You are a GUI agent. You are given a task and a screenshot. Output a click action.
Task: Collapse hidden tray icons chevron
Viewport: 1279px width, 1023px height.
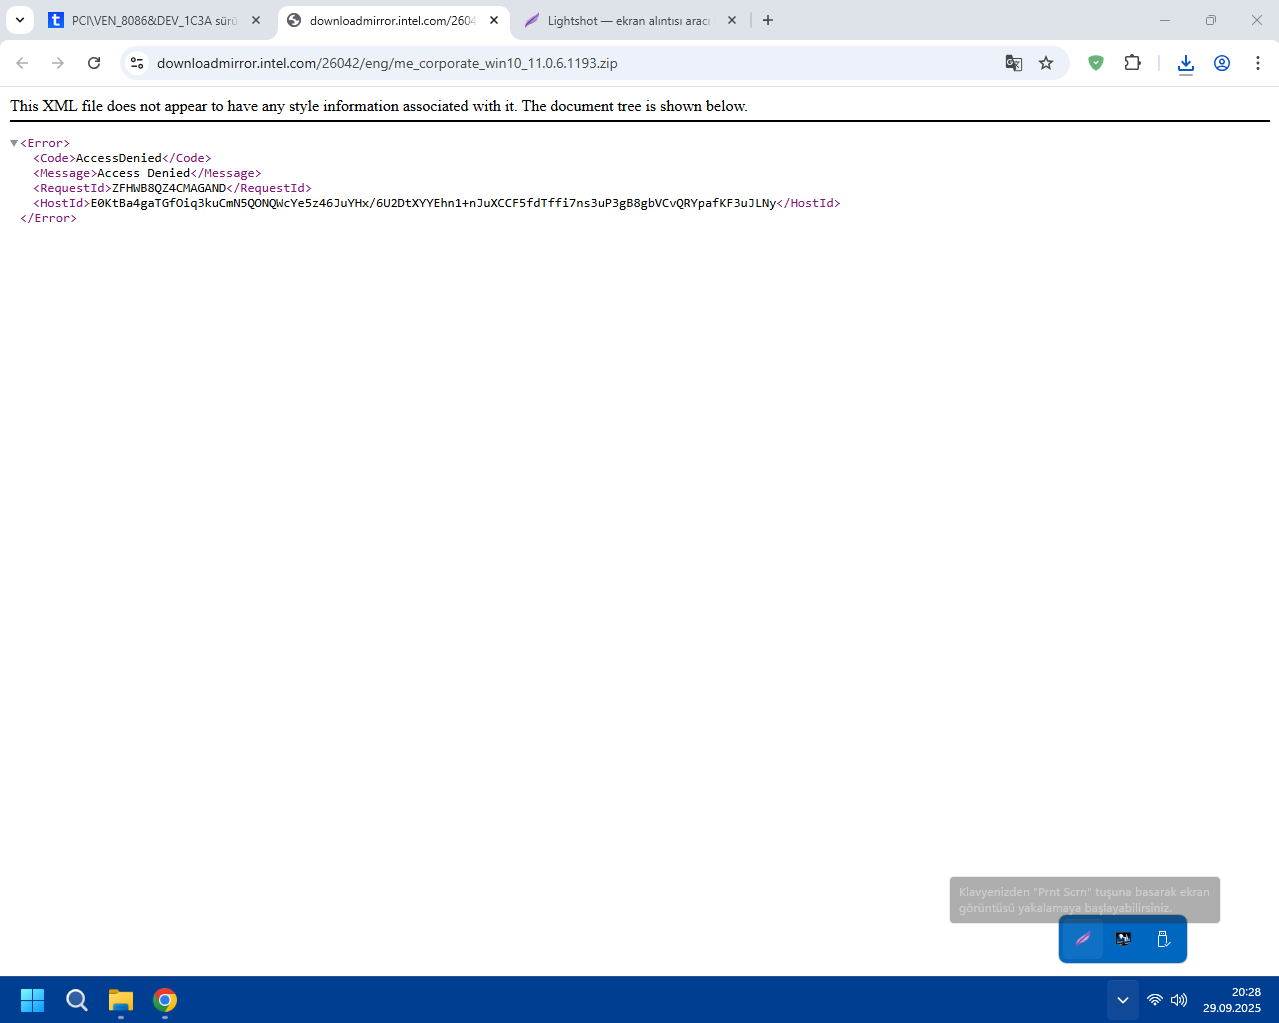point(1123,1000)
